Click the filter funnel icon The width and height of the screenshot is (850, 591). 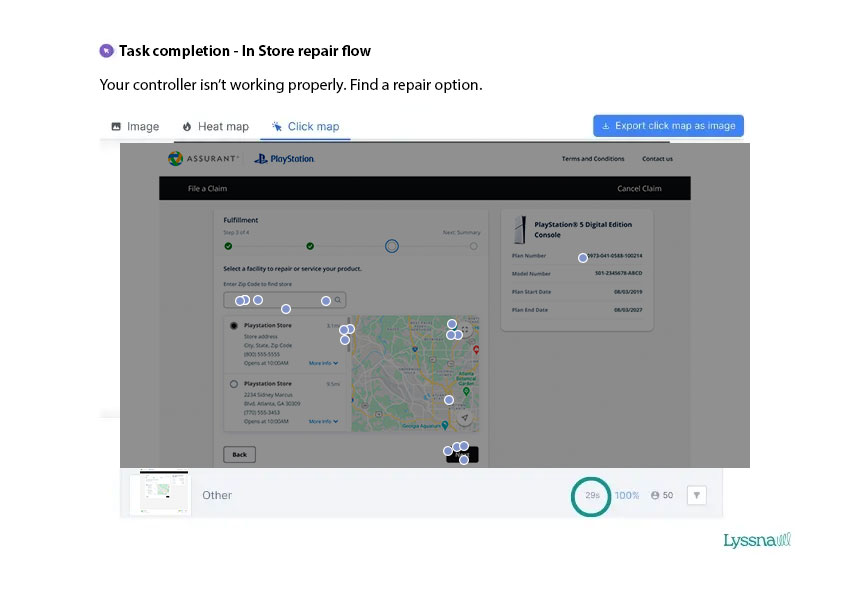coord(697,495)
